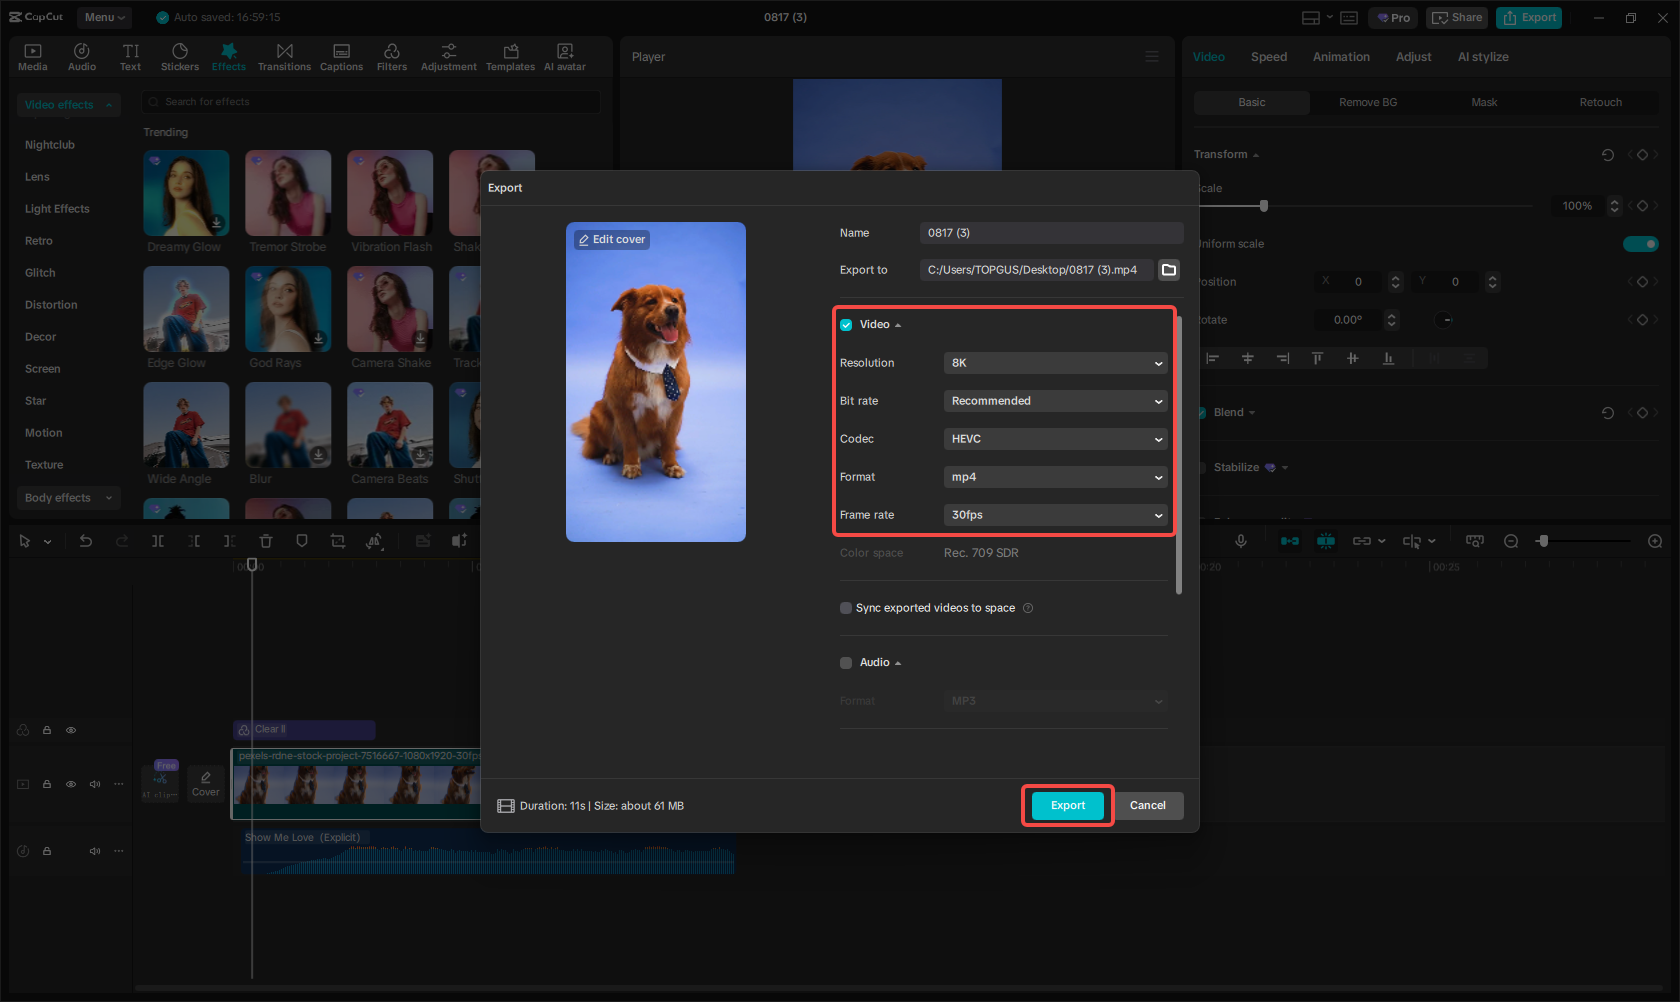The height and width of the screenshot is (1002, 1680).
Task: Select the voiceover microphone tool
Action: (x=1240, y=540)
